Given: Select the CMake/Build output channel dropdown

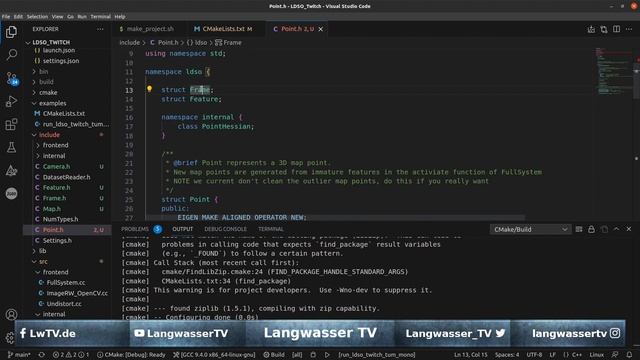Looking at the screenshot, I should tap(530, 229).
